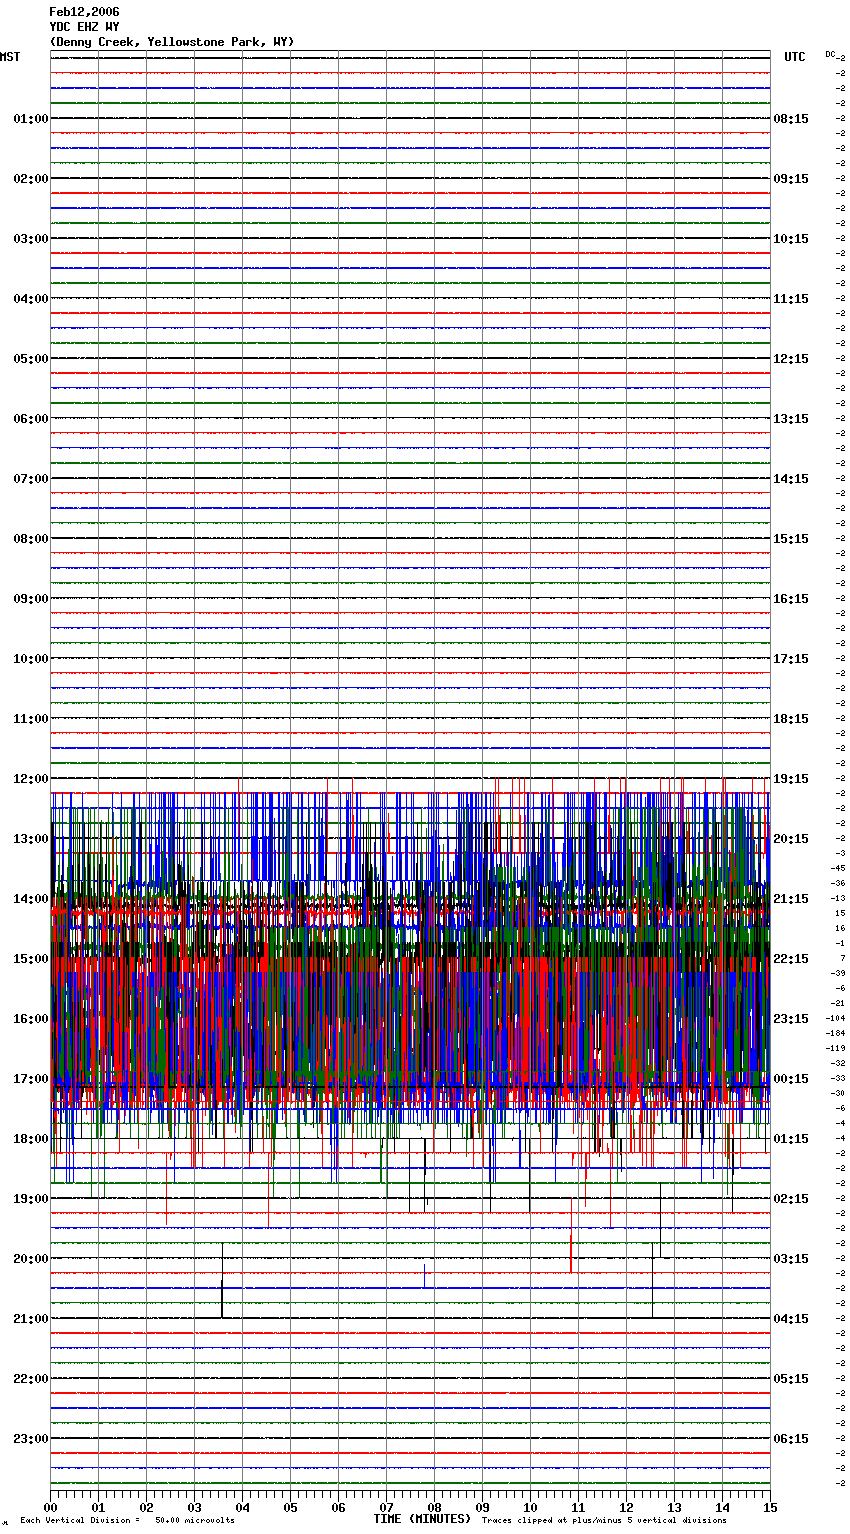Pick the '17:15' UTC time label
The image size is (850, 1534).
pyautogui.click(x=791, y=659)
